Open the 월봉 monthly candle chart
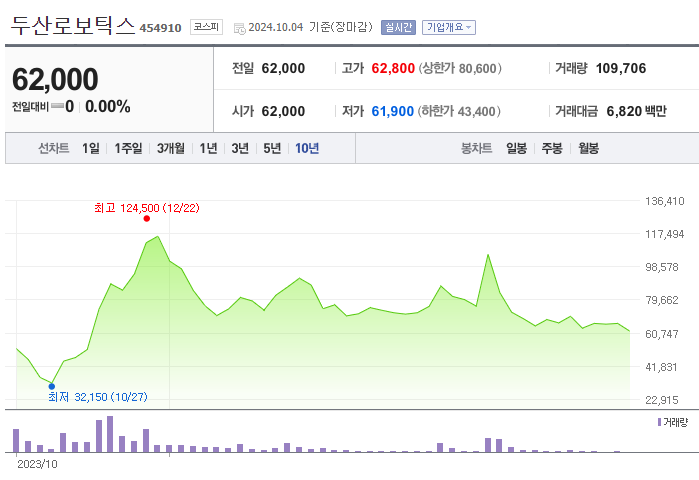 click(588, 148)
